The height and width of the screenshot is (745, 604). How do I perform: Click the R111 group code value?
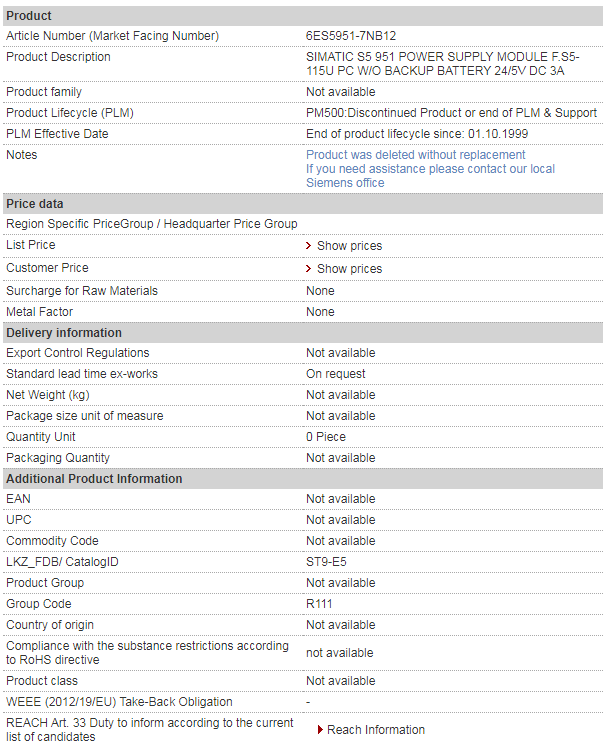(319, 604)
